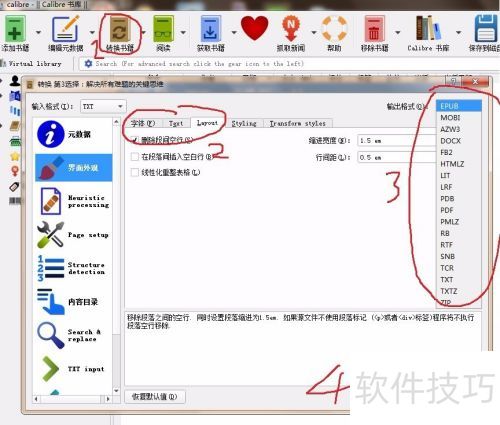Select PDB output format
500x425 pixels.
(459, 198)
